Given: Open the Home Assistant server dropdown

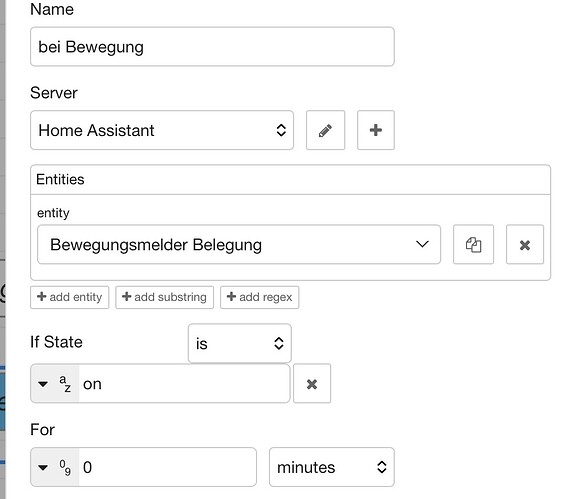Looking at the screenshot, I should click(162, 130).
